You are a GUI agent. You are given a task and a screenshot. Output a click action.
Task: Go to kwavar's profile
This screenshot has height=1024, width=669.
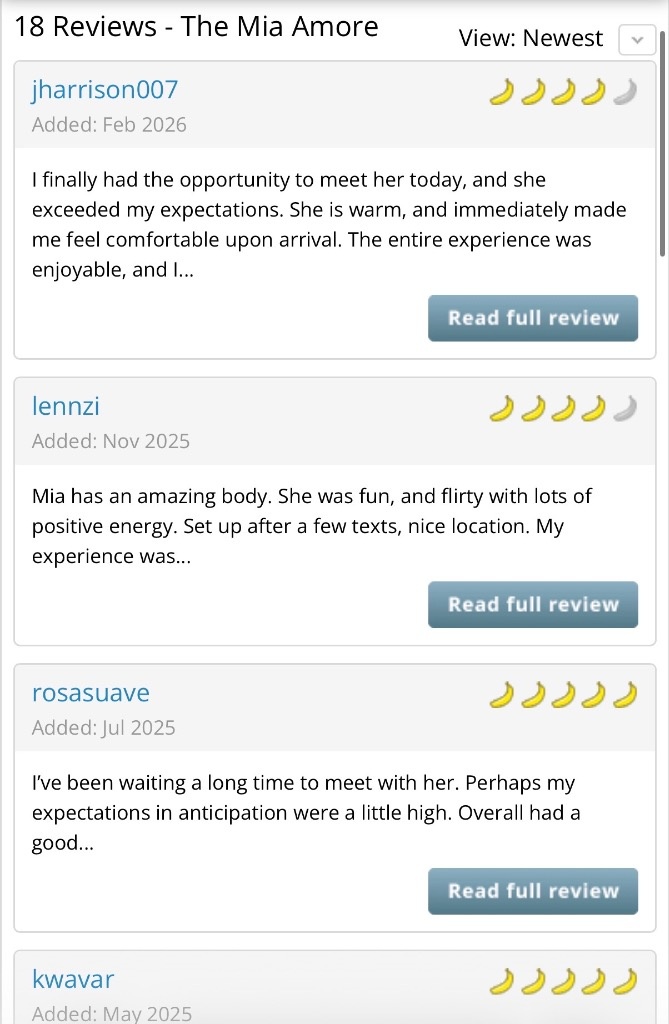[x=73, y=979]
